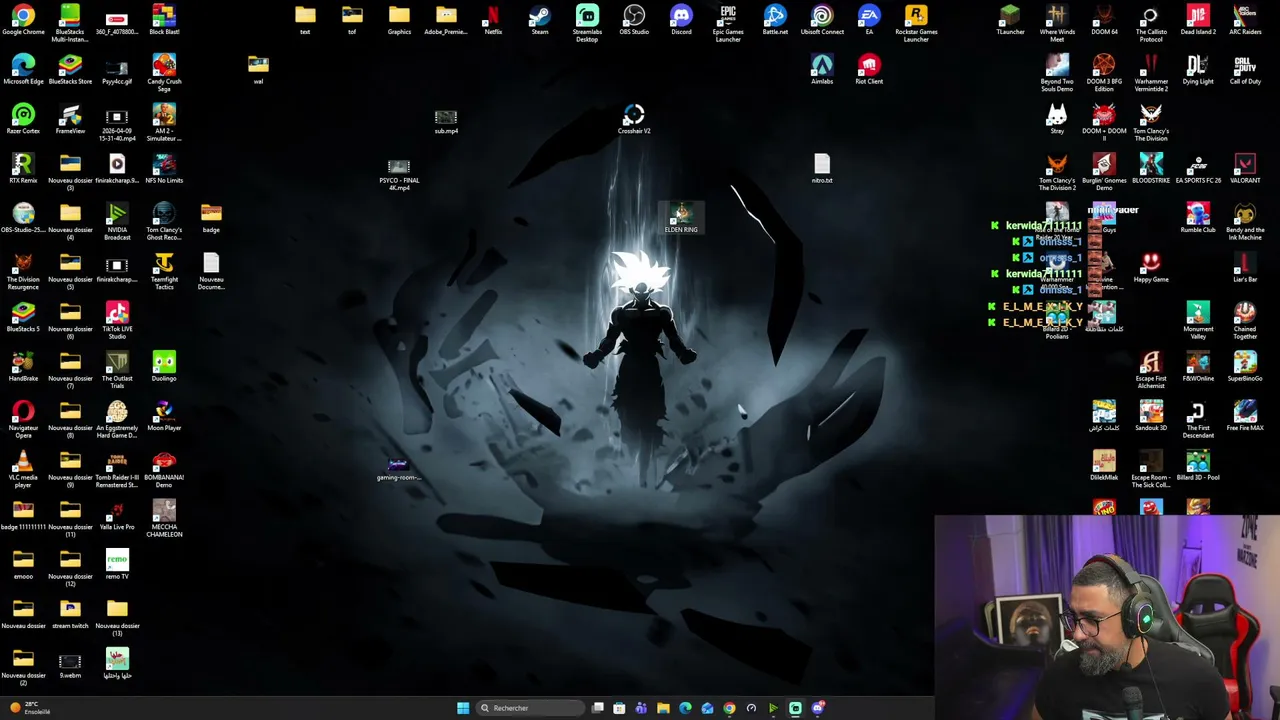Select the Block Blast! desktop icon
The height and width of the screenshot is (720, 1280).
coord(164,20)
